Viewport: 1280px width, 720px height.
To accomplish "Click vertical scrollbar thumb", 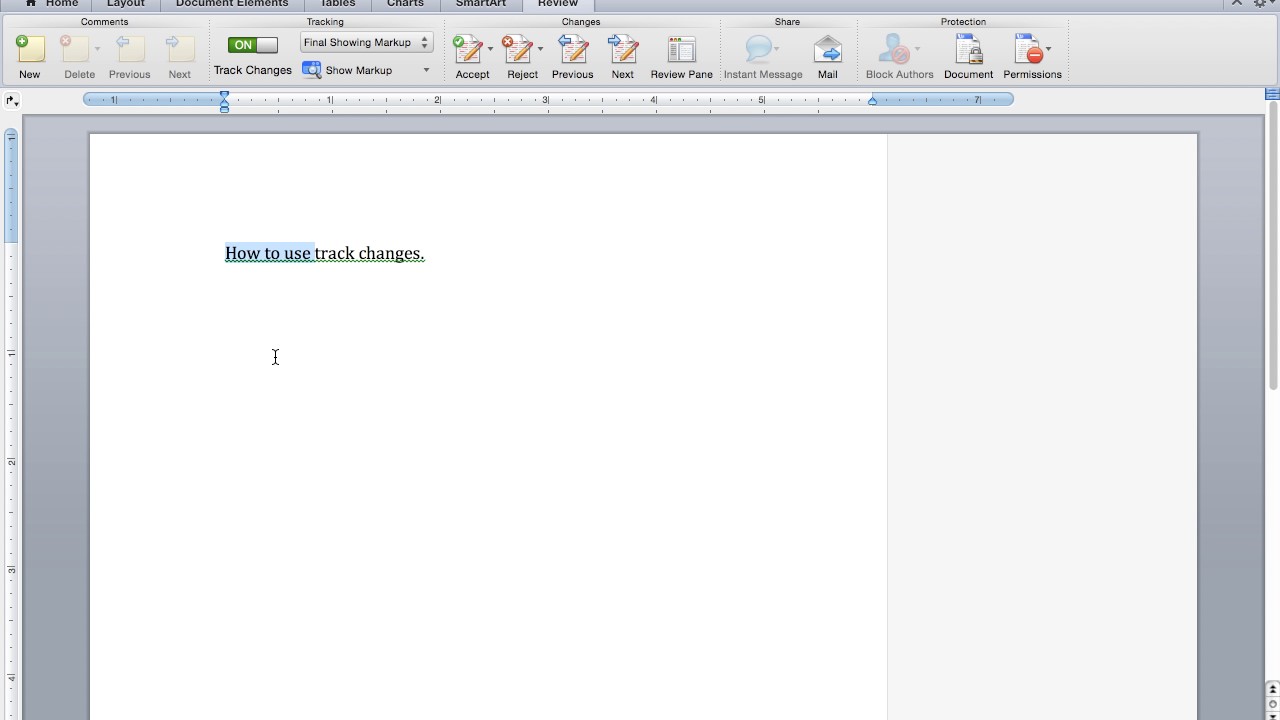I will [1273, 245].
